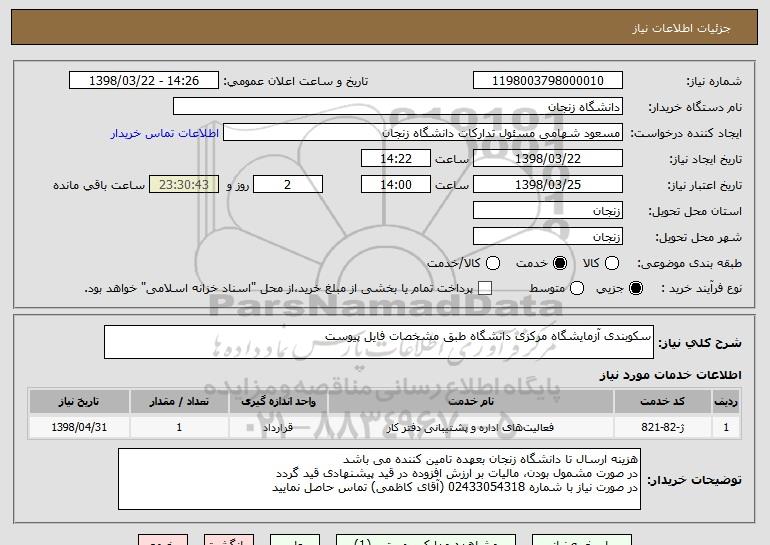Click the need date cell 1398/04/31
Screen dimensions: 770x545
[79, 427]
